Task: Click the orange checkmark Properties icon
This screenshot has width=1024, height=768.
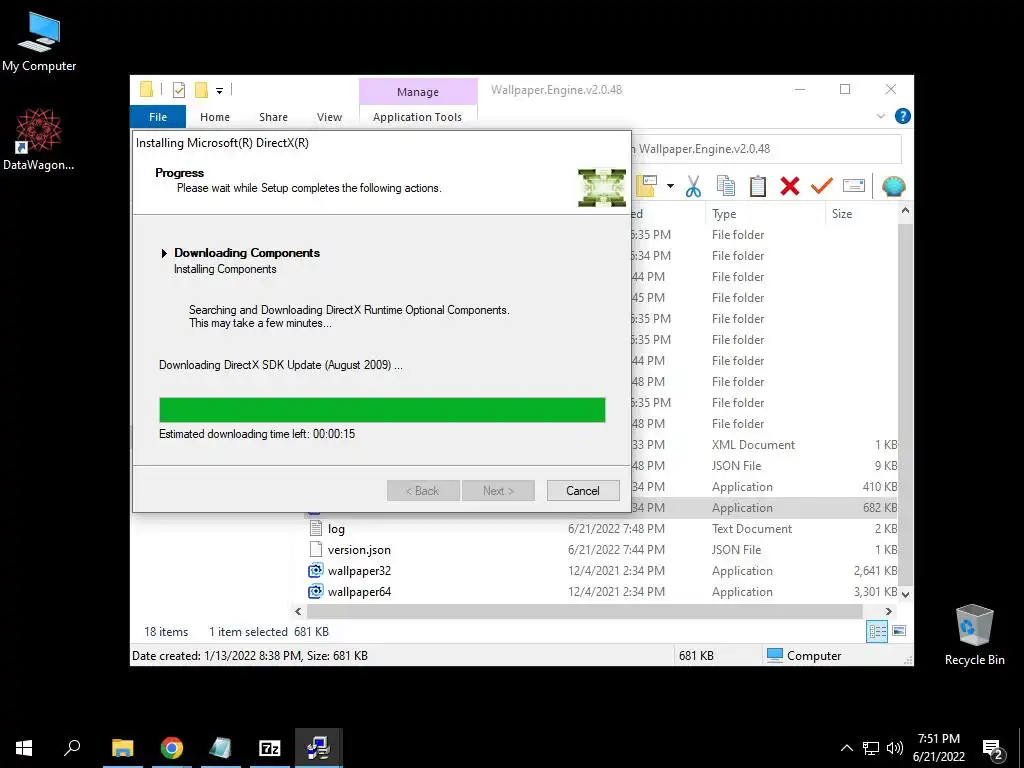Action: 822,187
